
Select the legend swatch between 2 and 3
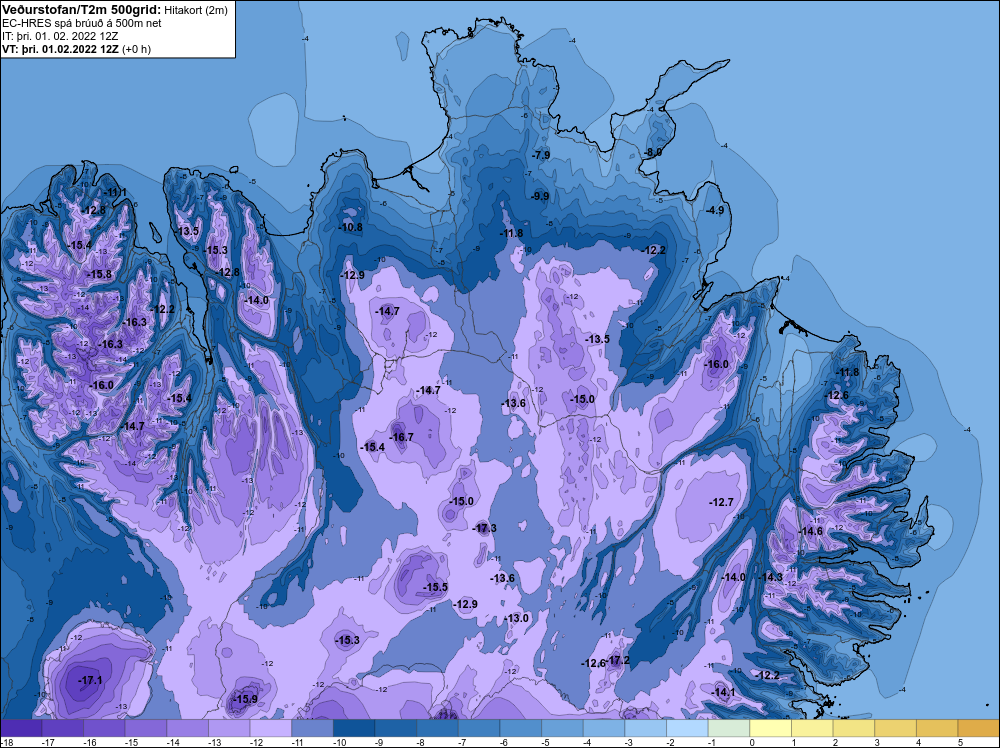(853, 728)
